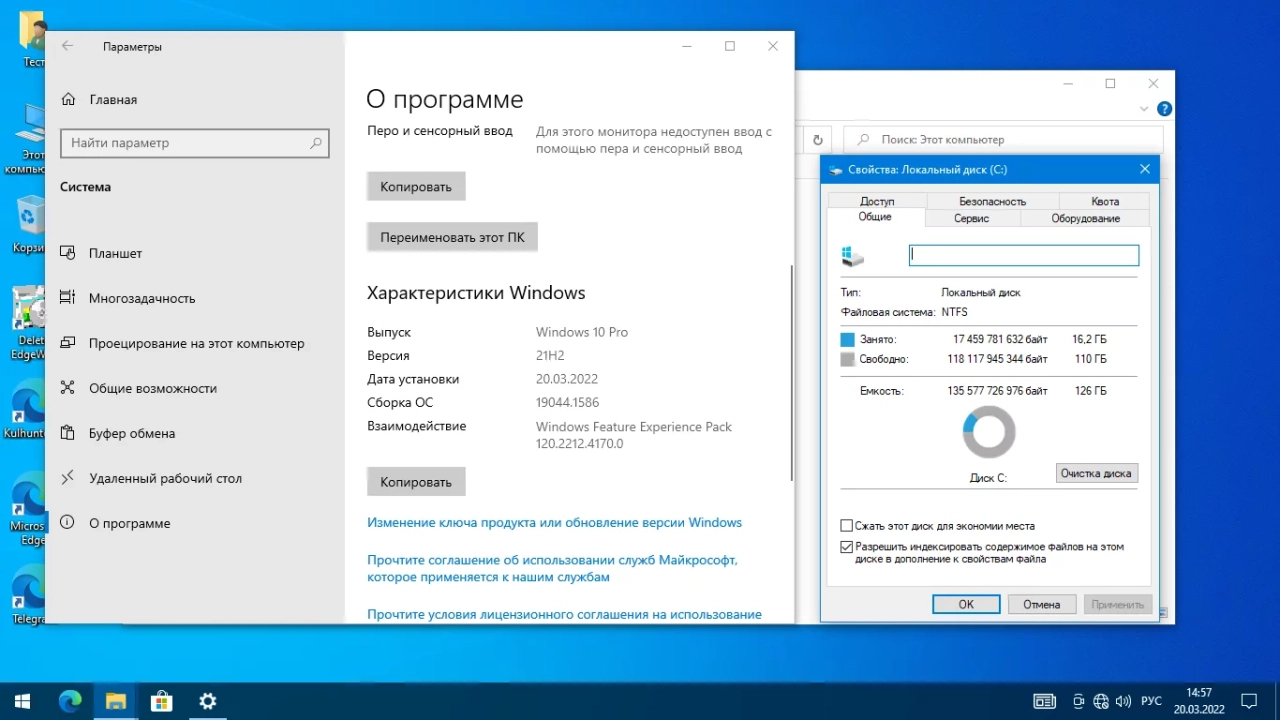Click the blue Занято color swatch
Image resolution: width=1280 pixels, height=720 pixels.
click(848, 339)
